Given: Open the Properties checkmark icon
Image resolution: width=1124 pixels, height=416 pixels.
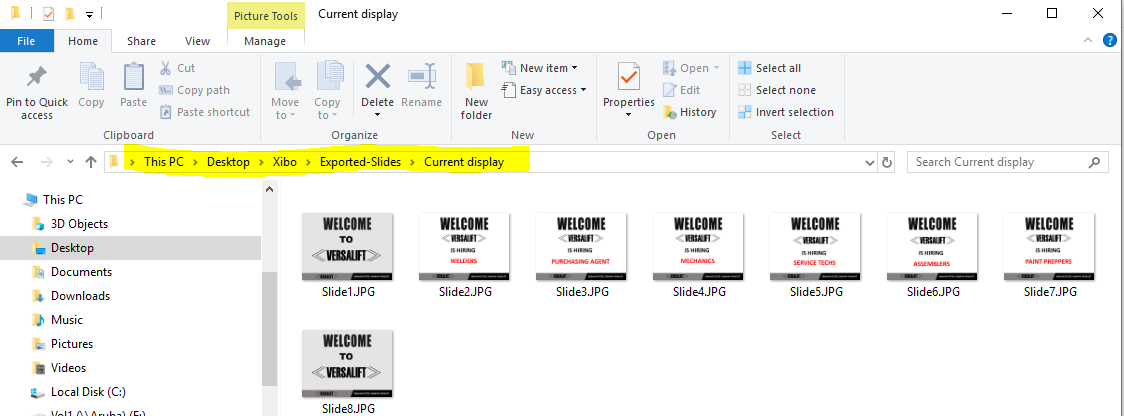Looking at the screenshot, I should 629,77.
